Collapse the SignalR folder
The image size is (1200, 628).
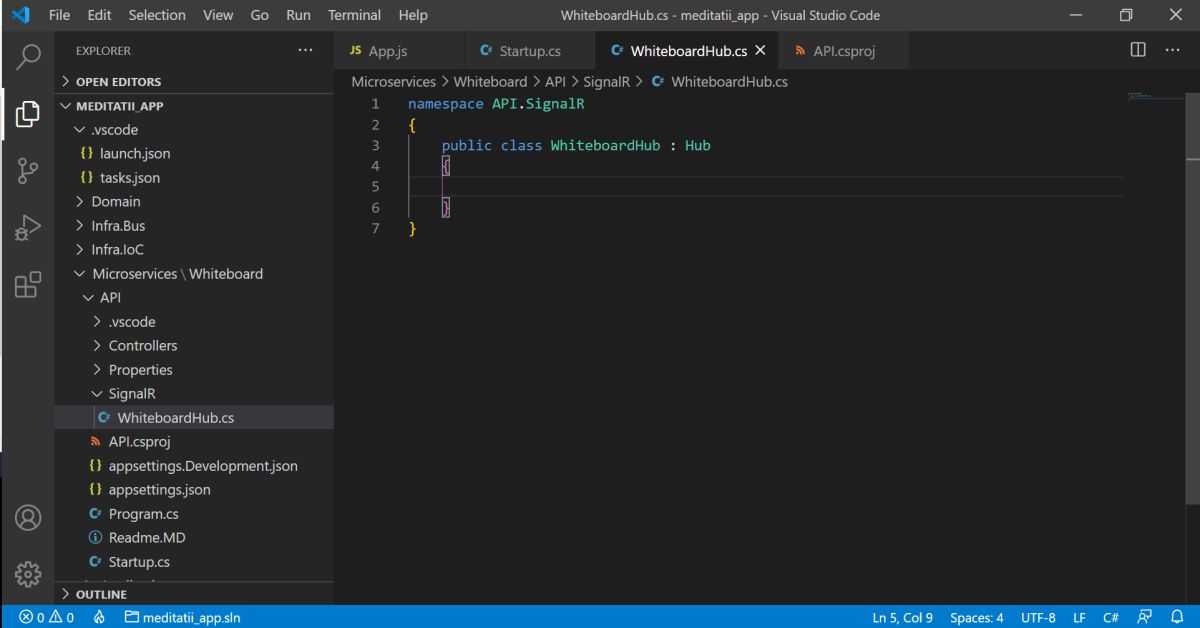pos(194,394)
